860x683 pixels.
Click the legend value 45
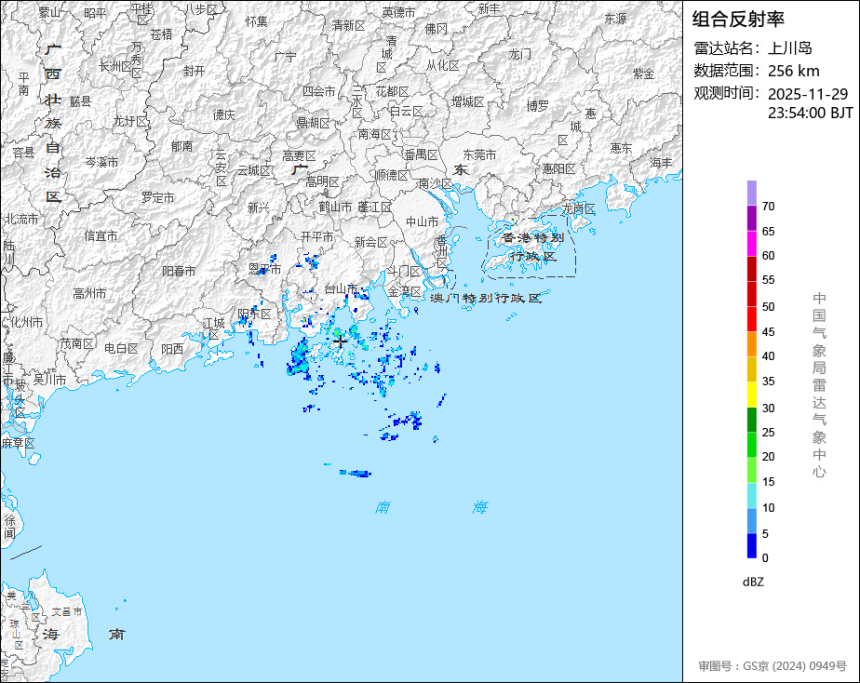(768, 332)
